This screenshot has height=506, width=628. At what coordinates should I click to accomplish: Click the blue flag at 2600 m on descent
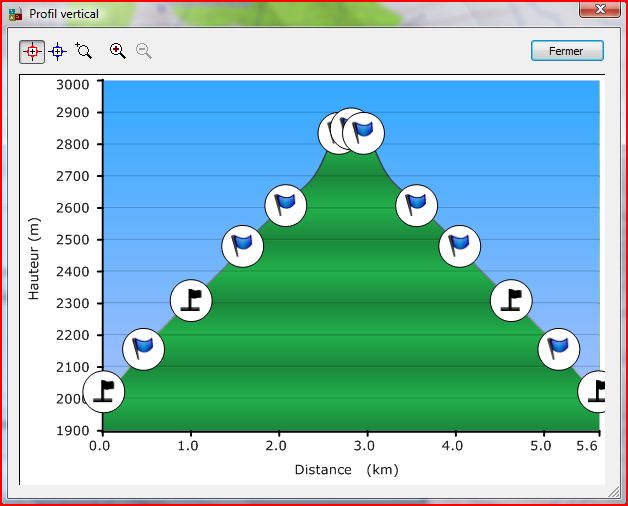416,205
